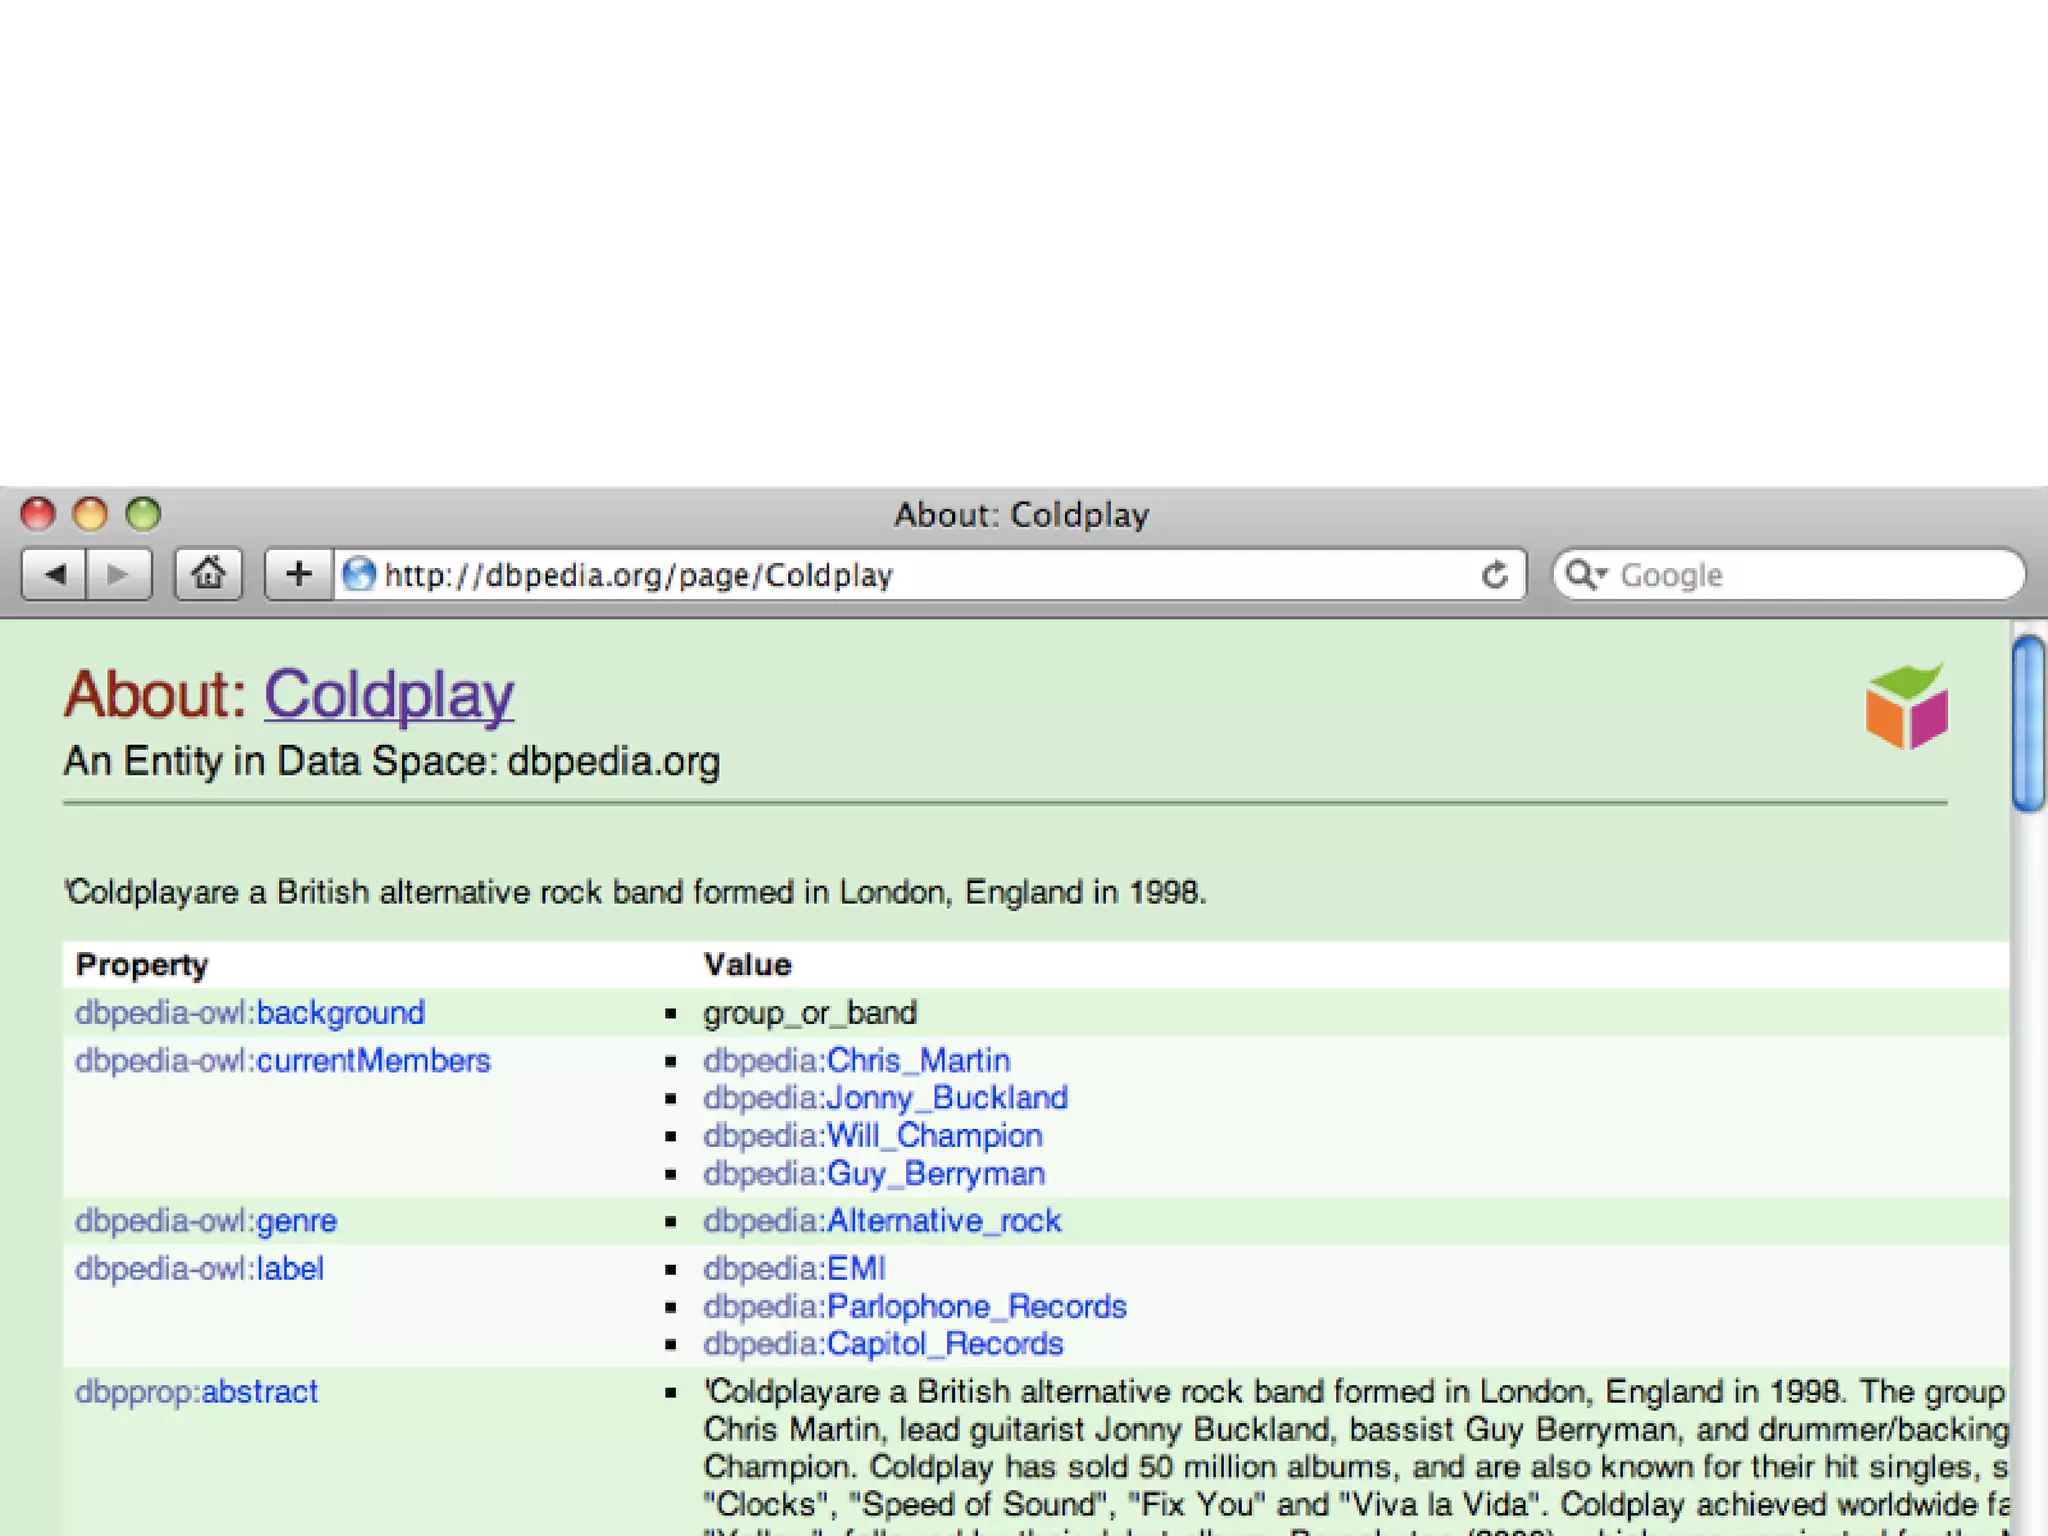
Task: Click the green zoom window button
Action: pos(143,514)
